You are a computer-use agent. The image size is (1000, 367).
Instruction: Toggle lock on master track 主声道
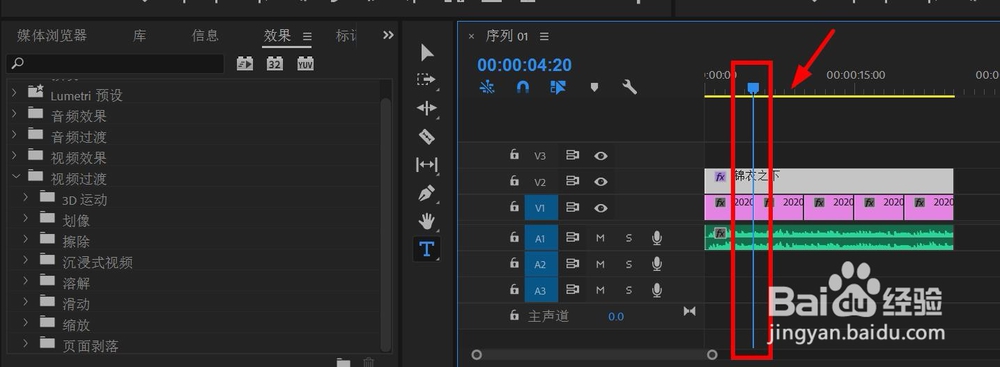pyautogui.click(x=514, y=315)
